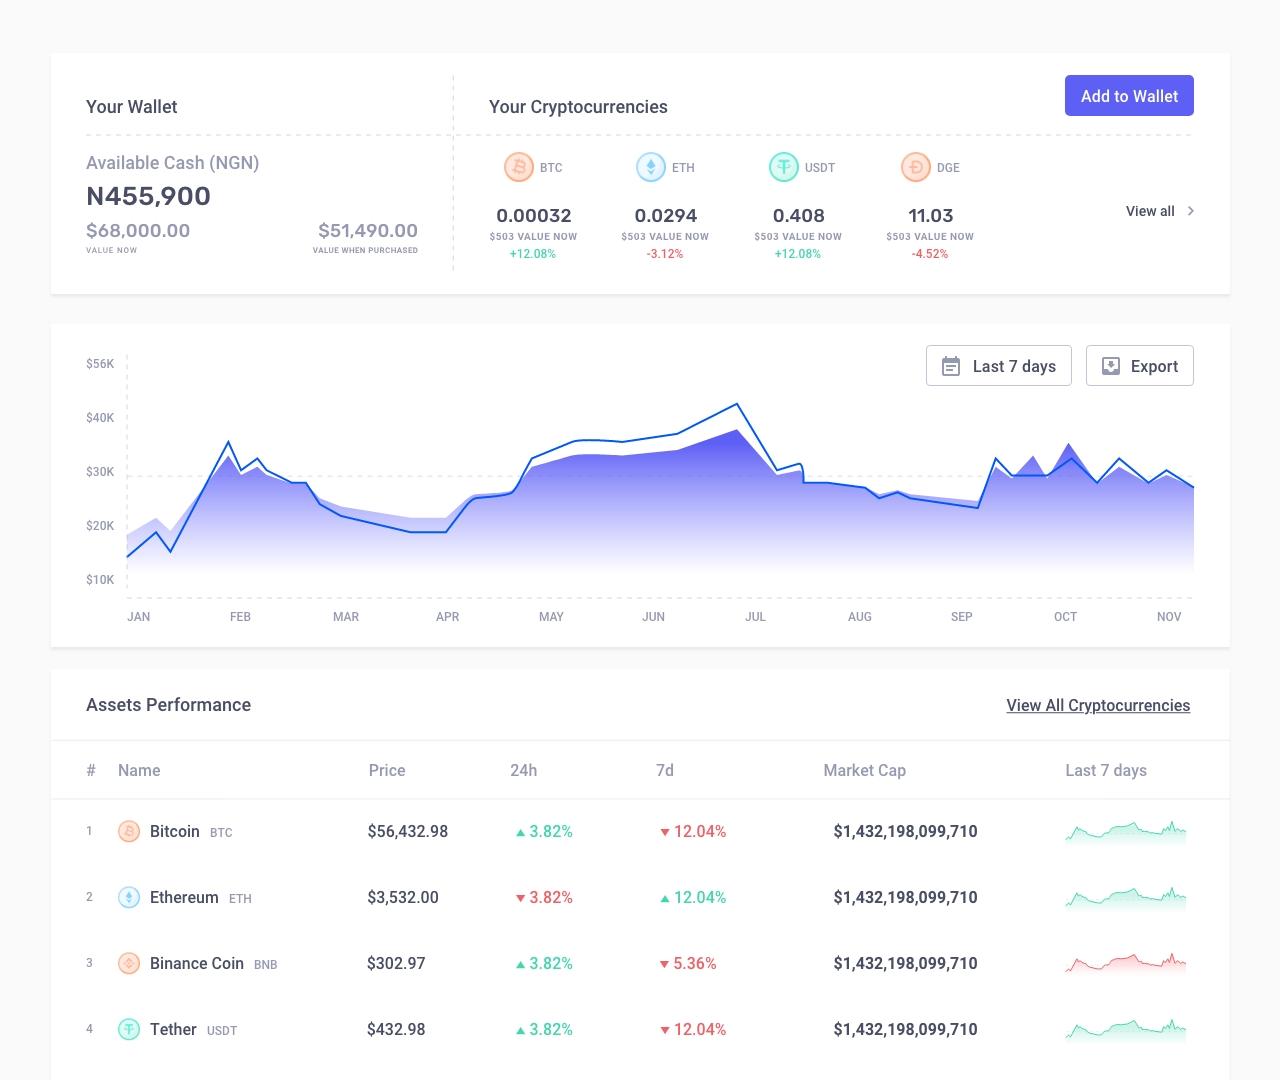Click the $56,432.98 Bitcoin price
Image resolution: width=1280 pixels, height=1080 pixels.
pos(408,831)
